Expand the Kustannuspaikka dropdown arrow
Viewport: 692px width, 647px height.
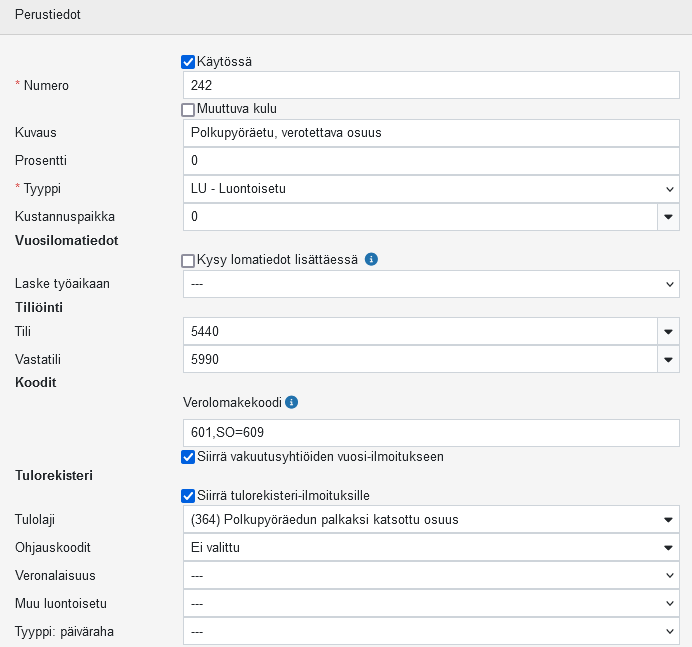point(667,216)
